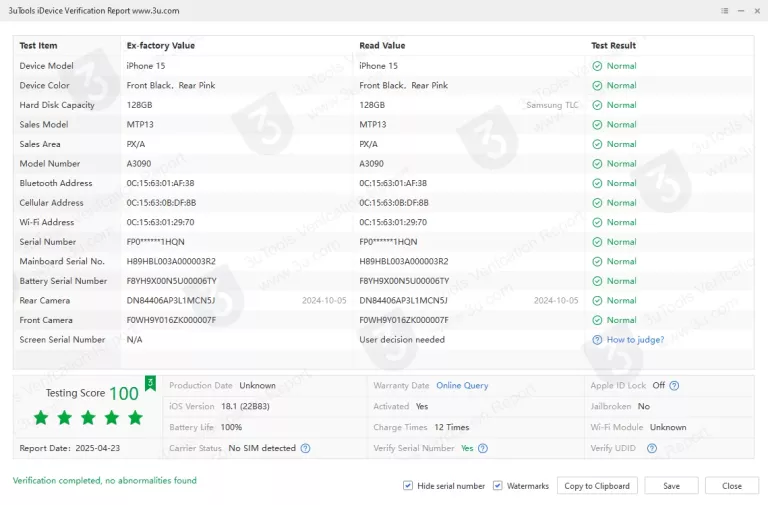Click the Verify UDID help icon
The width and height of the screenshot is (768, 505).
point(651,448)
